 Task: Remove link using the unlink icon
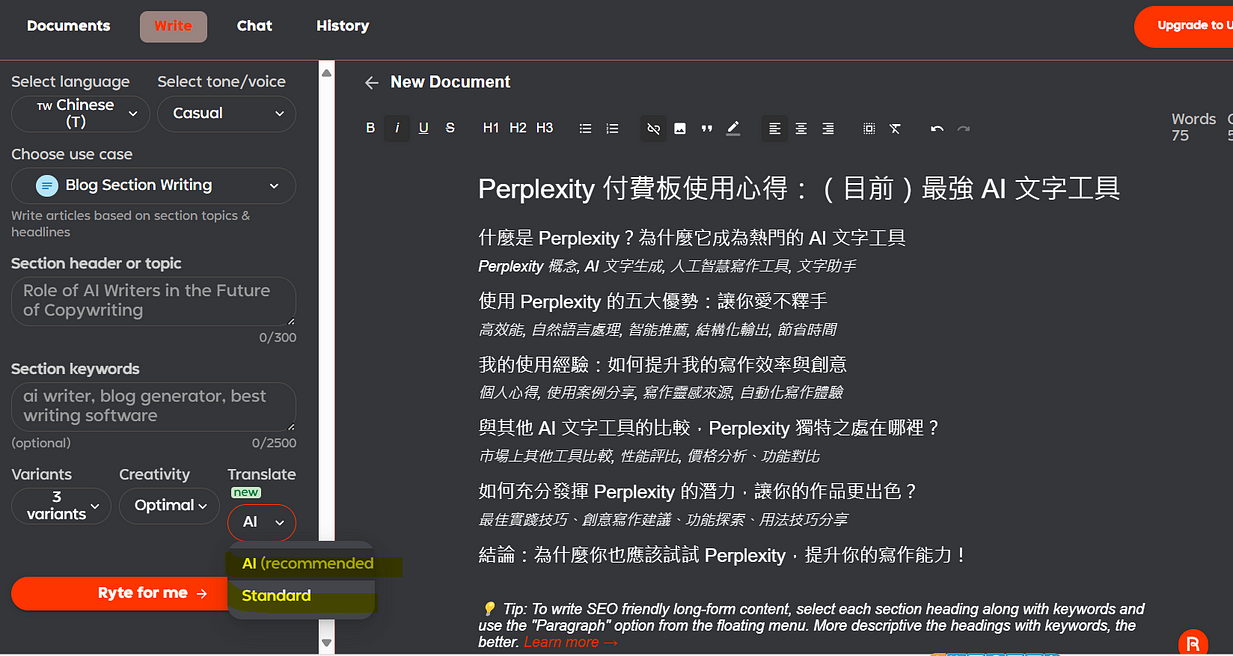(653, 128)
